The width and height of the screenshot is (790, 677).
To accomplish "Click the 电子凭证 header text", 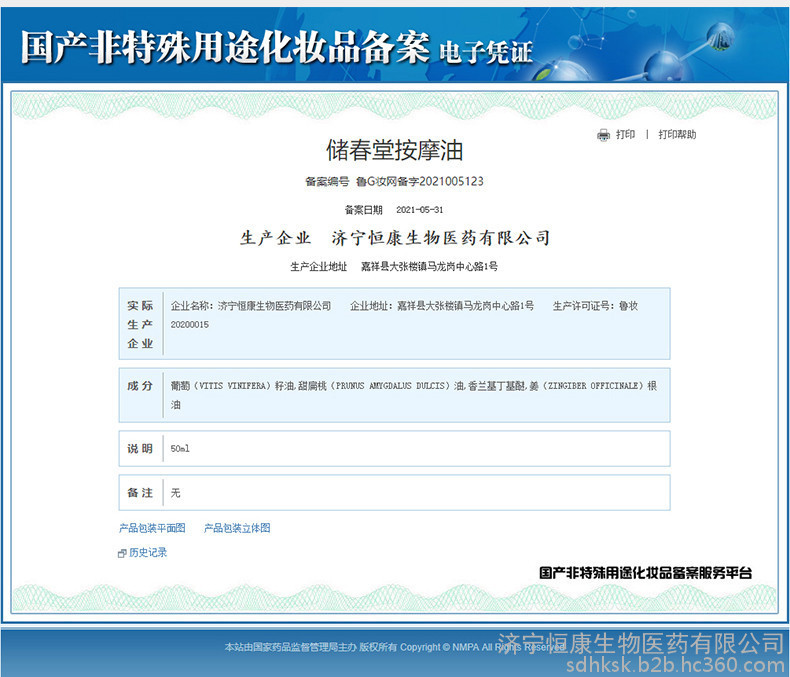I will click(486, 52).
